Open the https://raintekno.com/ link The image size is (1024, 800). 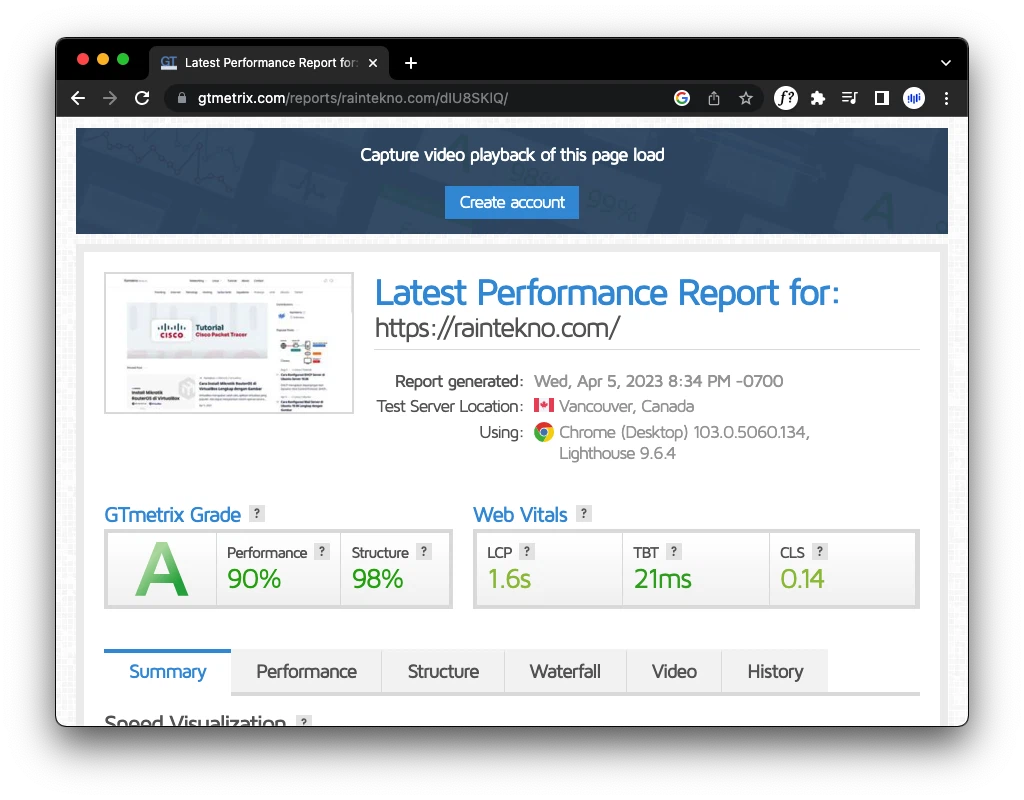point(497,327)
